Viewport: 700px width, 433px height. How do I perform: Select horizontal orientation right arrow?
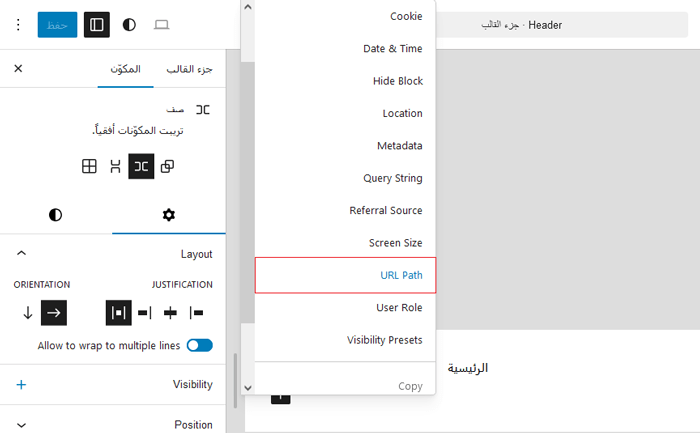(54, 313)
